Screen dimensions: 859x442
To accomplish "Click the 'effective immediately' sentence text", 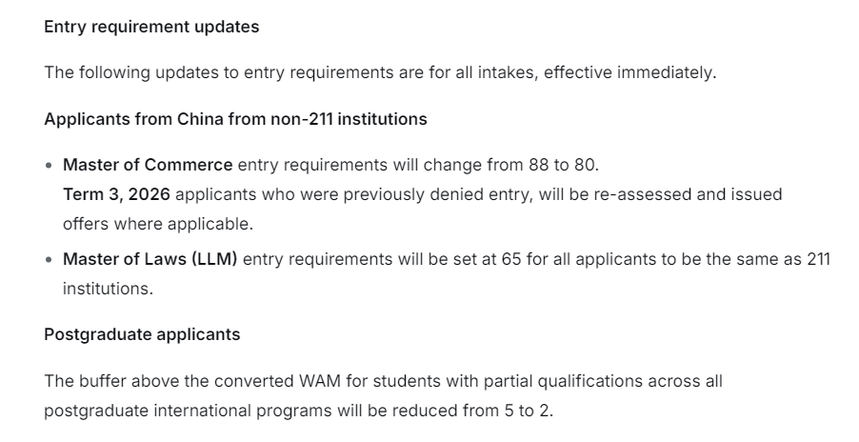I will (x=380, y=72).
